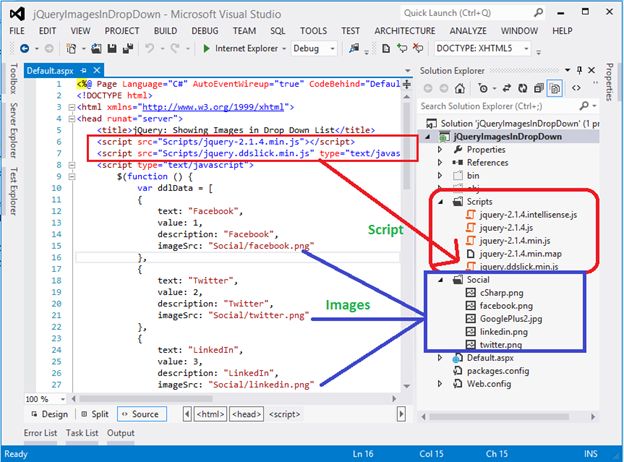Open the Toolbox side panel

coord(13,79)
